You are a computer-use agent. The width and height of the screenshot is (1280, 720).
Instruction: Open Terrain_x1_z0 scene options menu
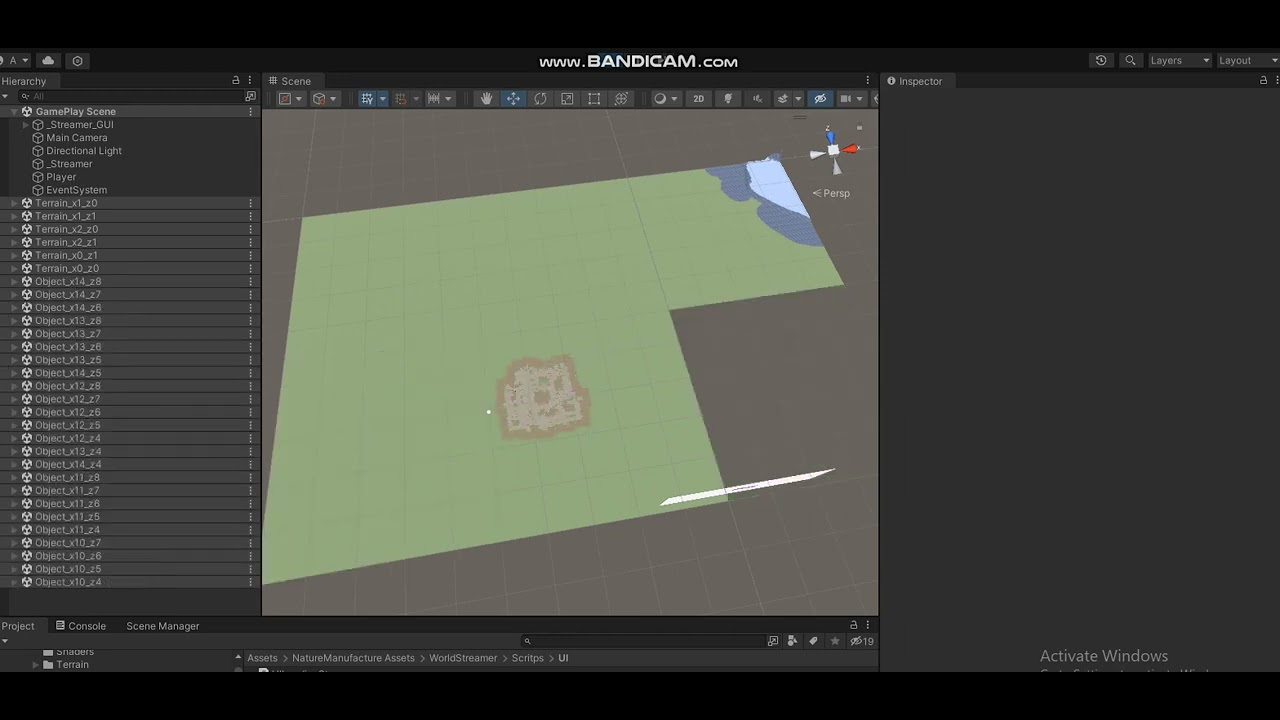pyautogui.click(x=250, y=203)
